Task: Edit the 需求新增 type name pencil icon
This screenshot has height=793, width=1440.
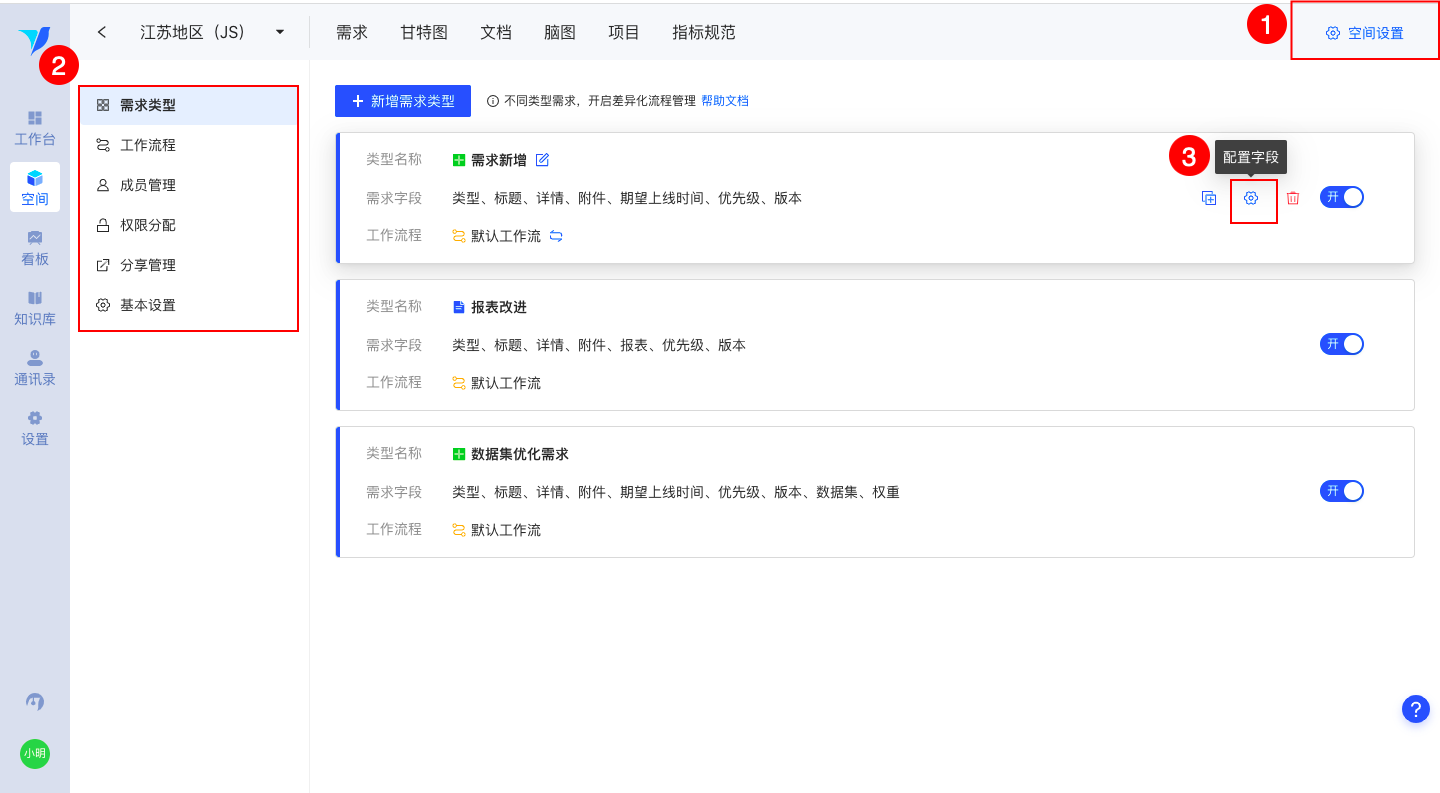Action: tap(543, 160)
